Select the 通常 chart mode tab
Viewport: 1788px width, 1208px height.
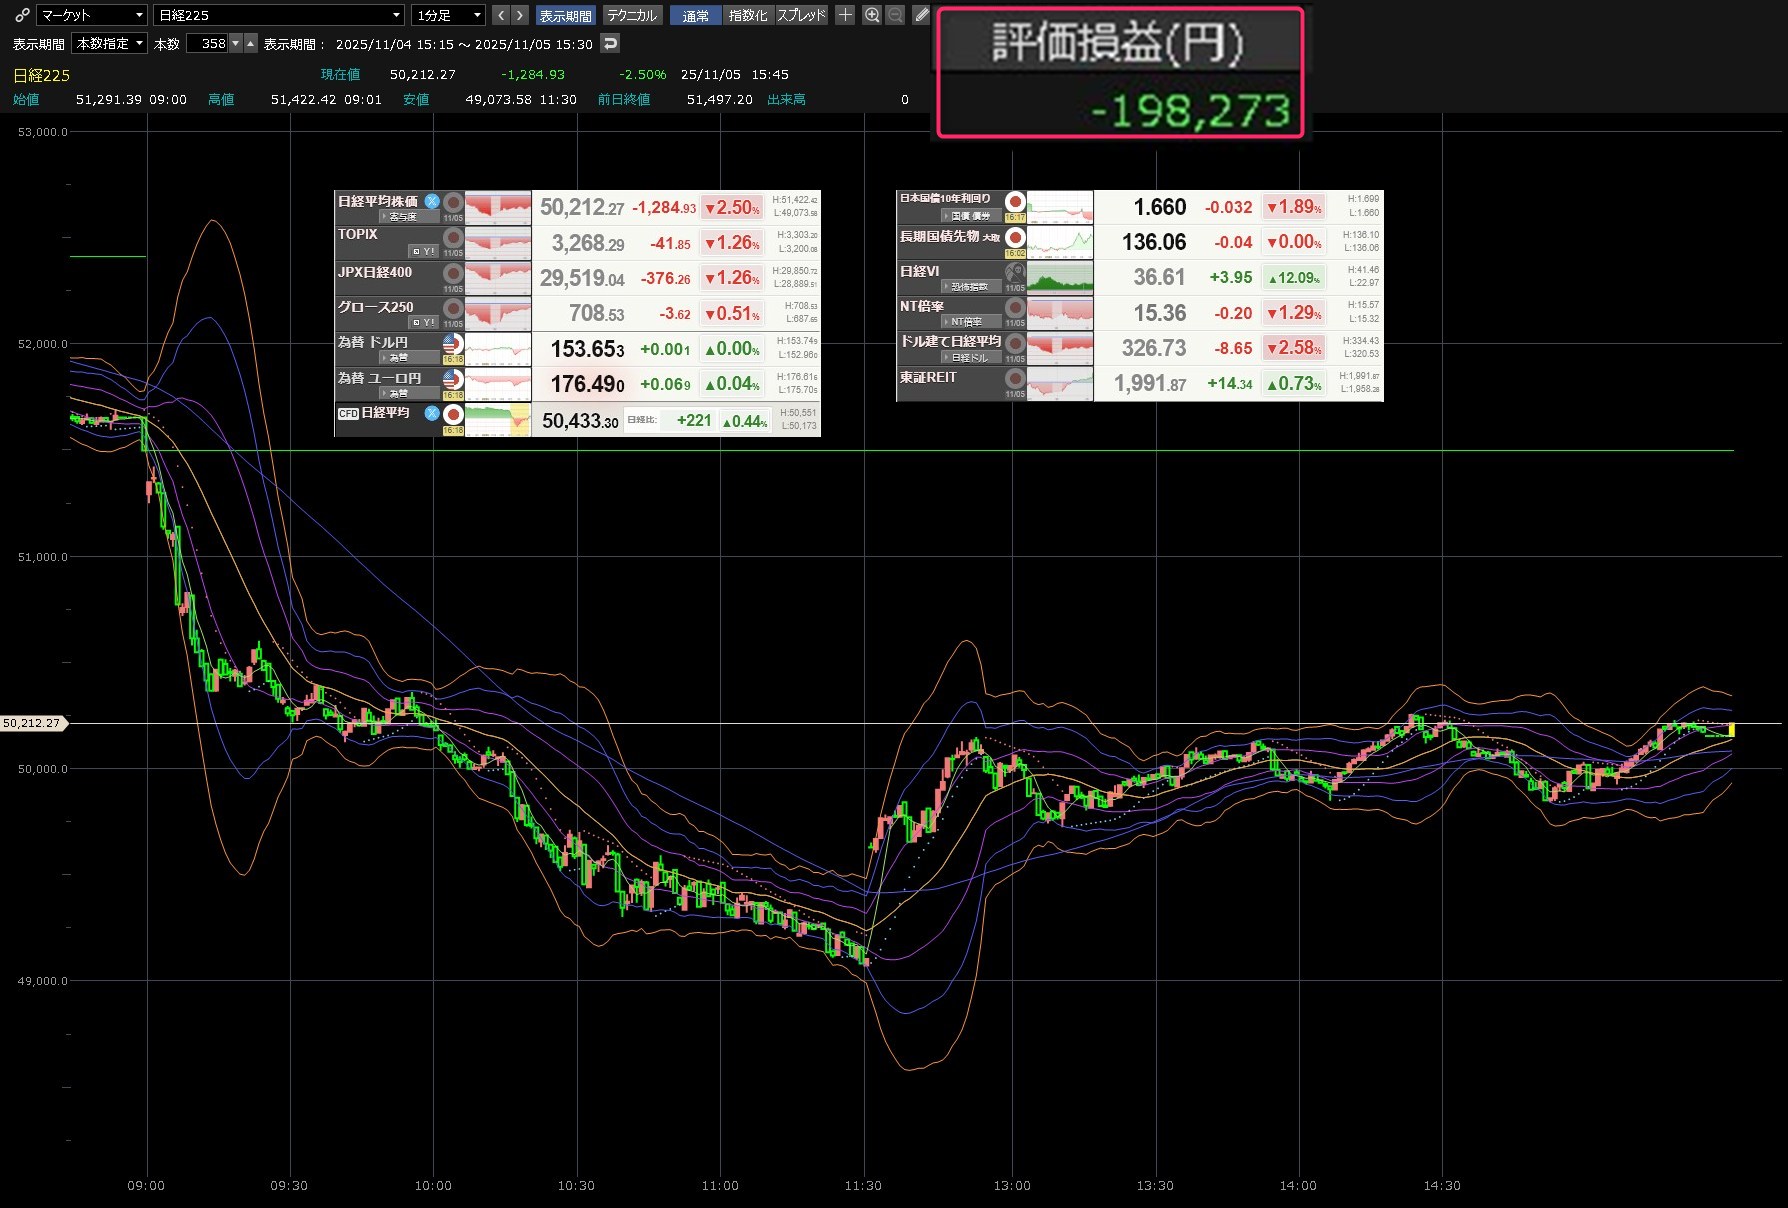[695, 15]
